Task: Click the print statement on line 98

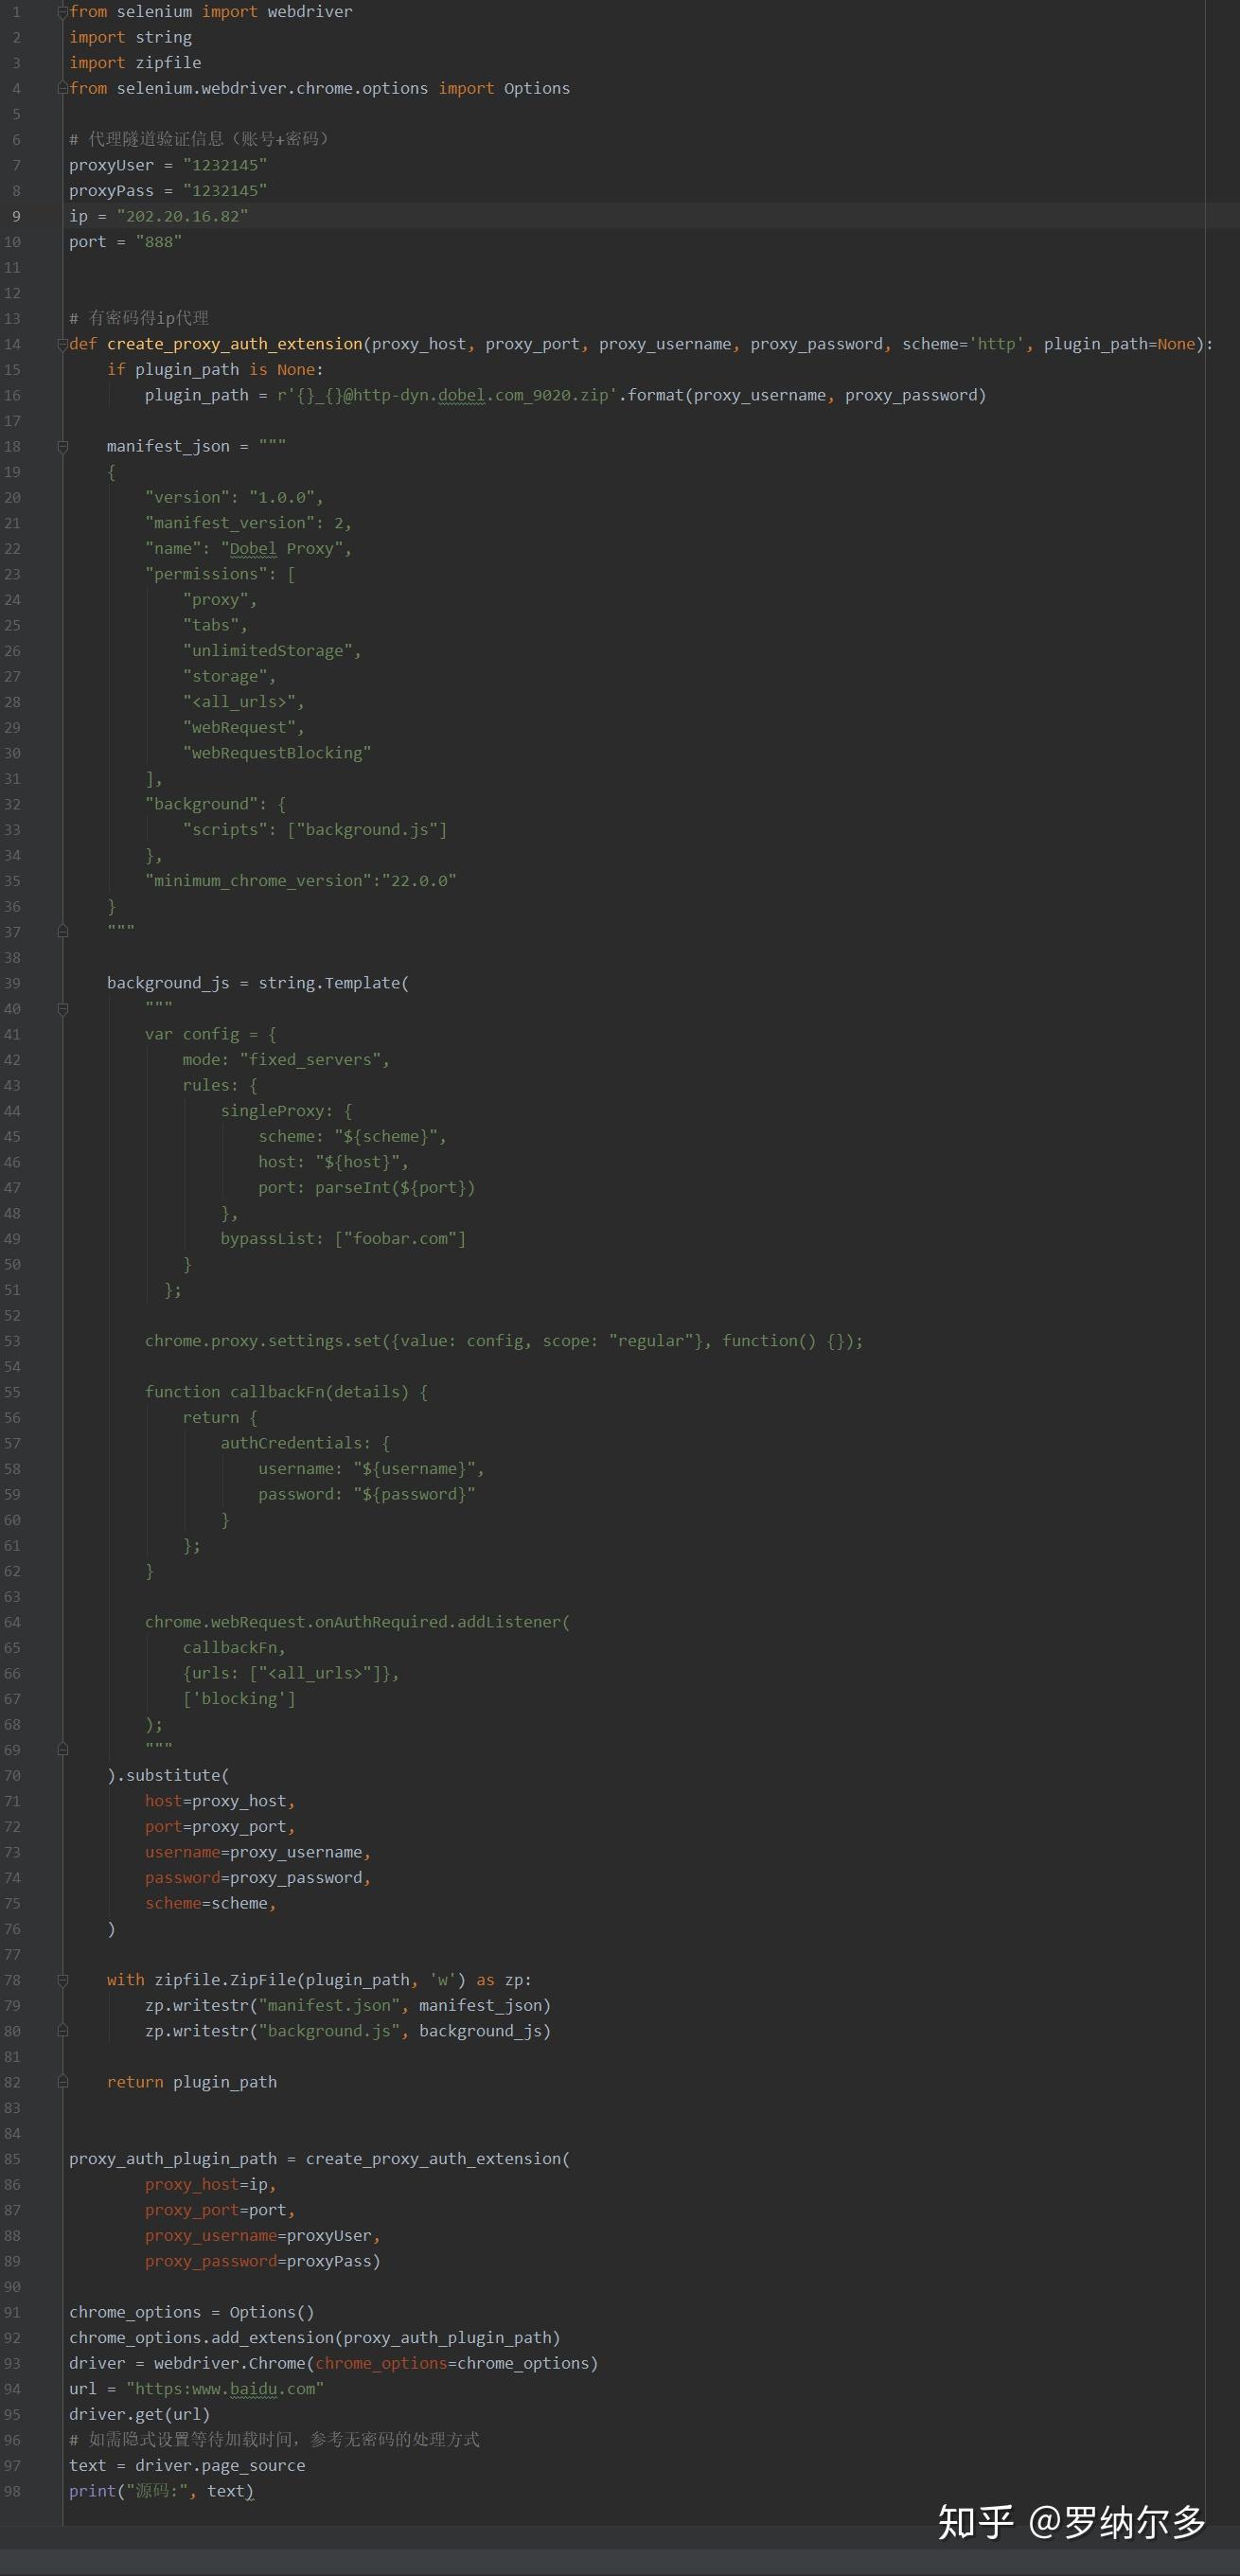Action: (x=161, y=2491)
